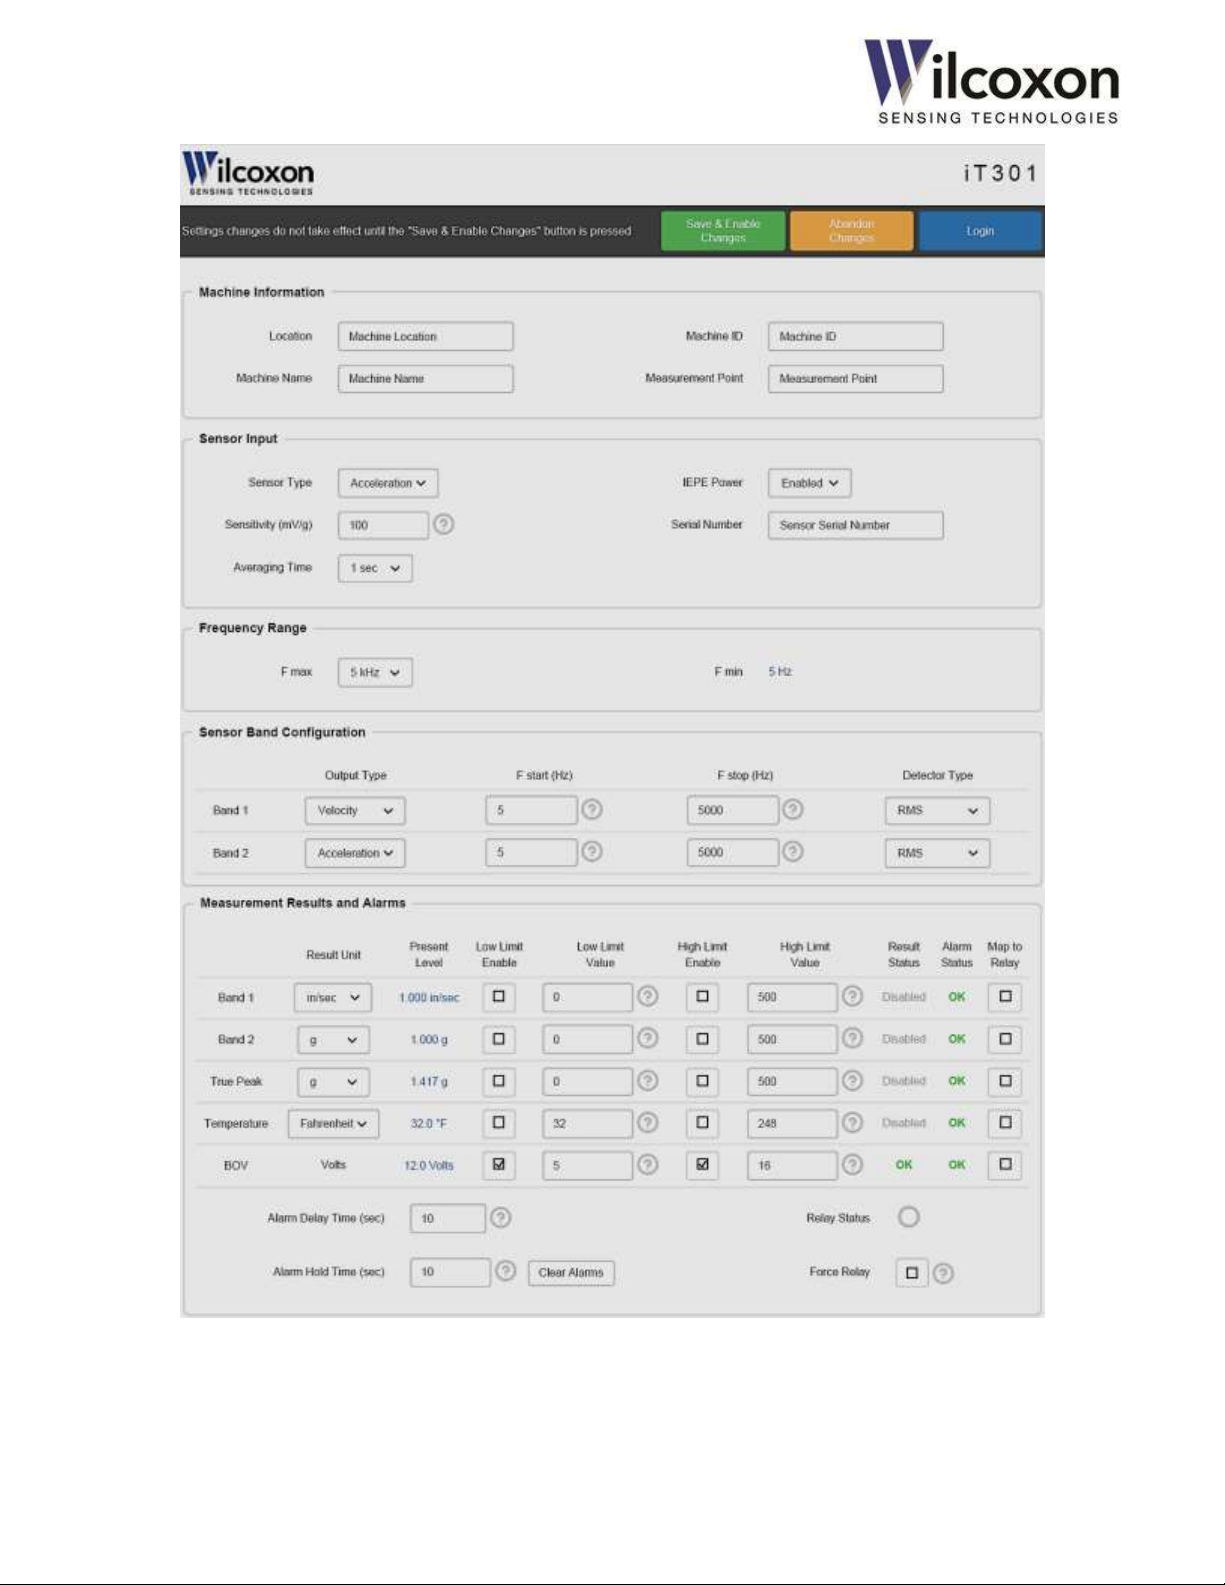Click Save & Enable Changes button
1225x1585 pixels.
(x=723, y=231)
